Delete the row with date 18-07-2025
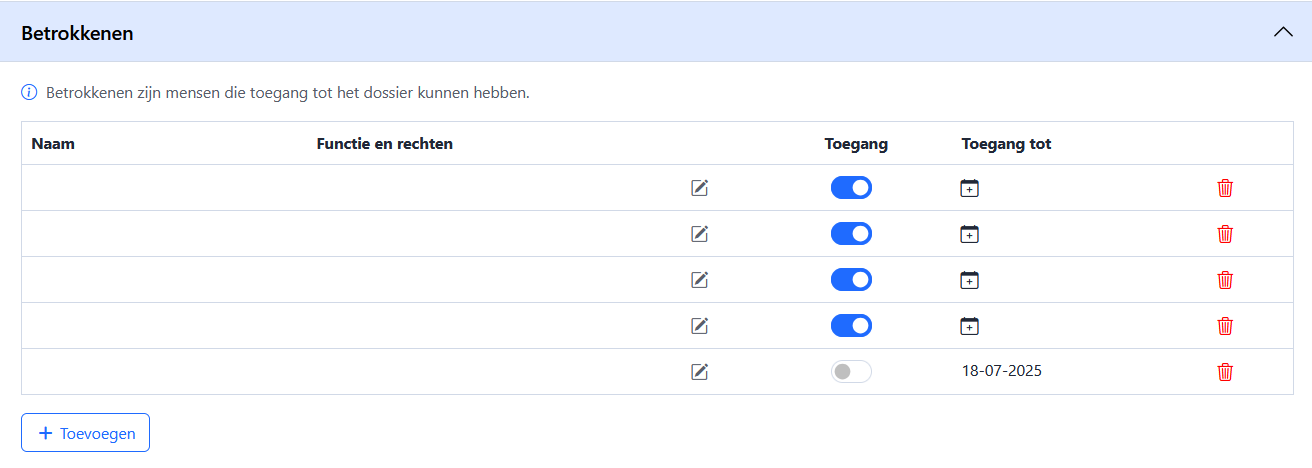This screenshot has height=468, width=1312. 1225,372
